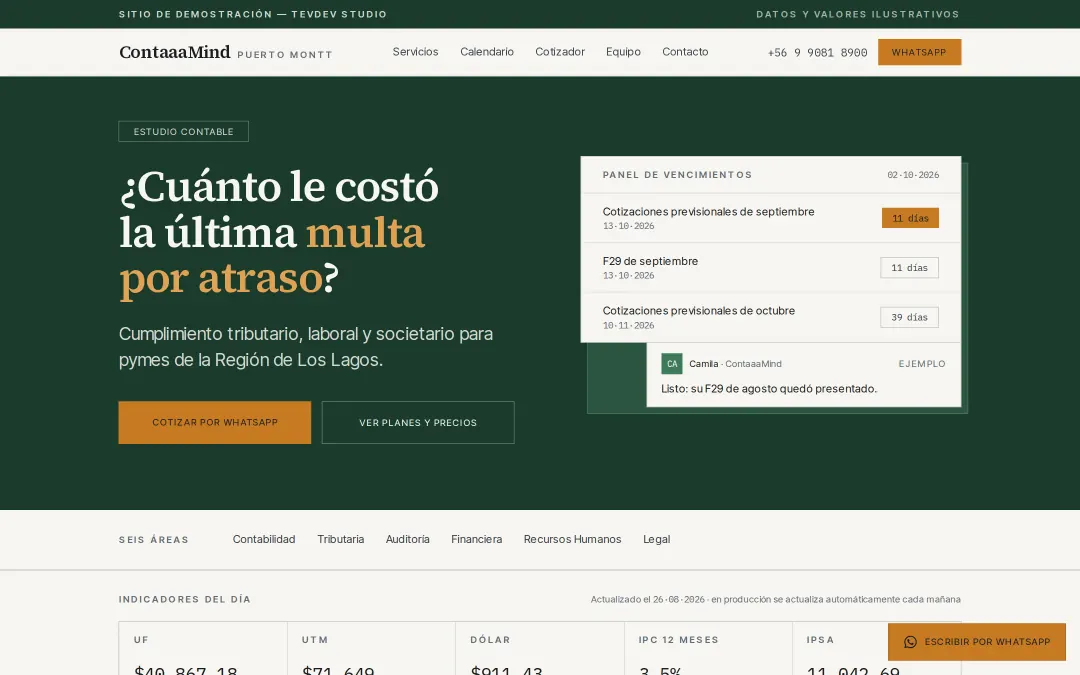
Task: Click the Estudio Contable badge
Action: [x=183, y=132]
